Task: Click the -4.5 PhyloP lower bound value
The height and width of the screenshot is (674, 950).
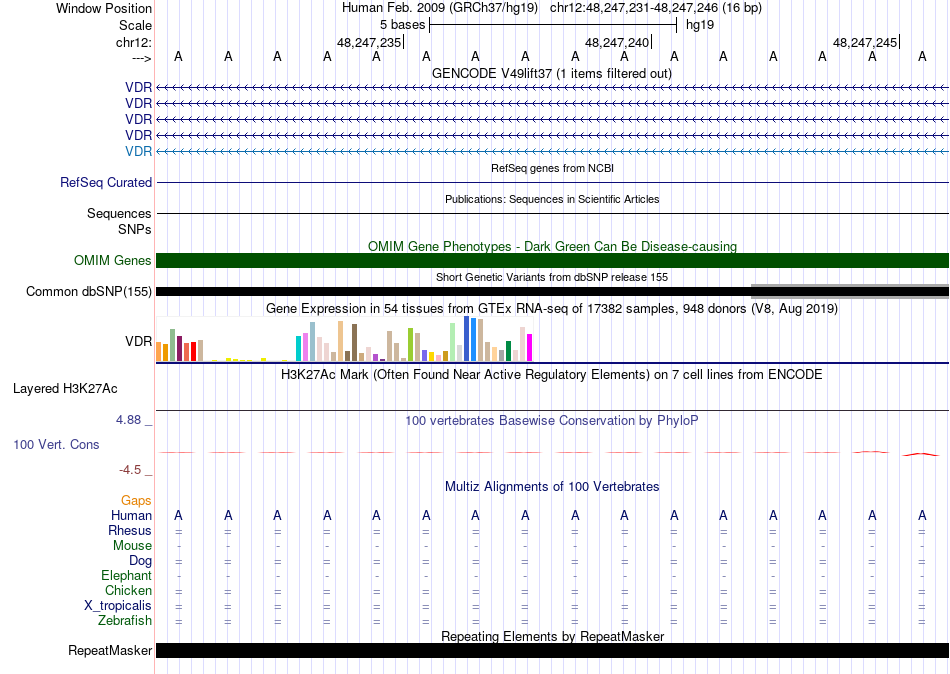Action: coord(130,470)
